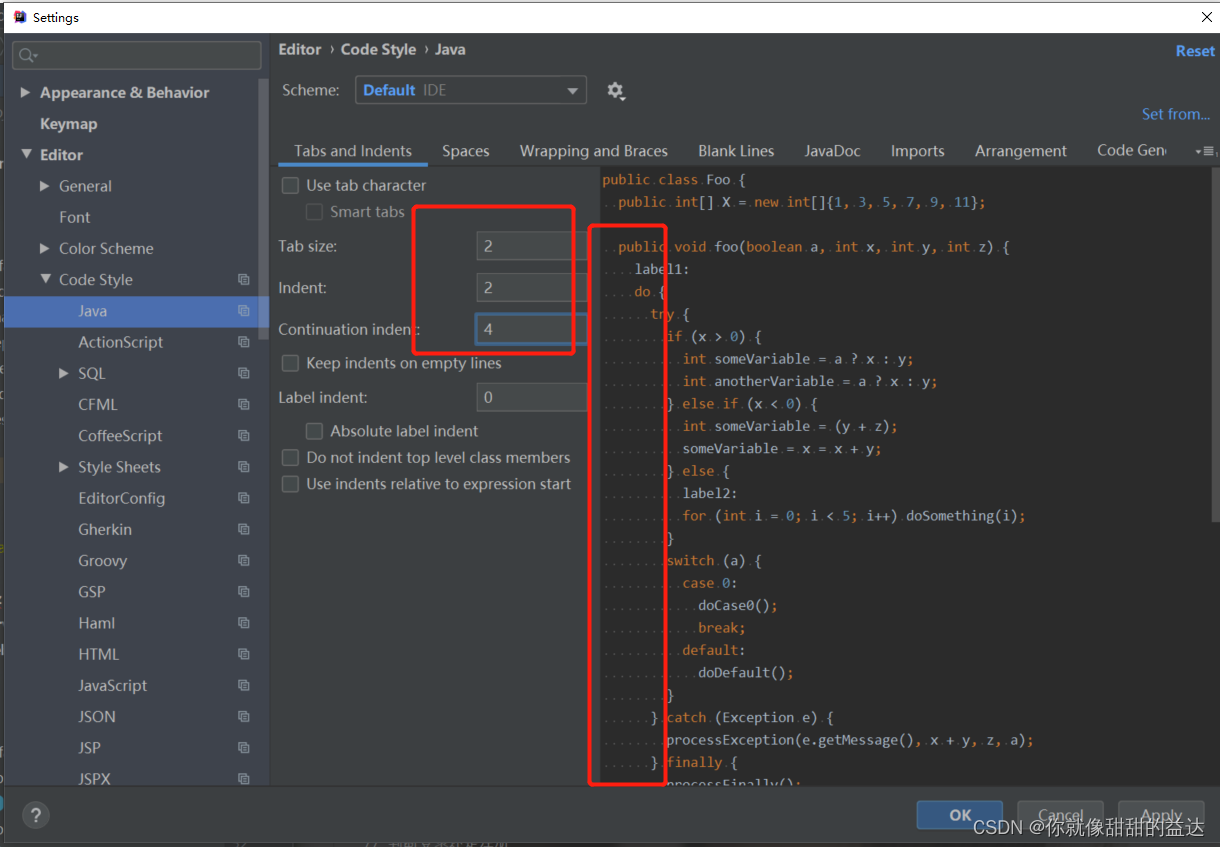Collapse the Editor section
The height and width of the screenshot is (847, 1220).
[x=26, y=155]
